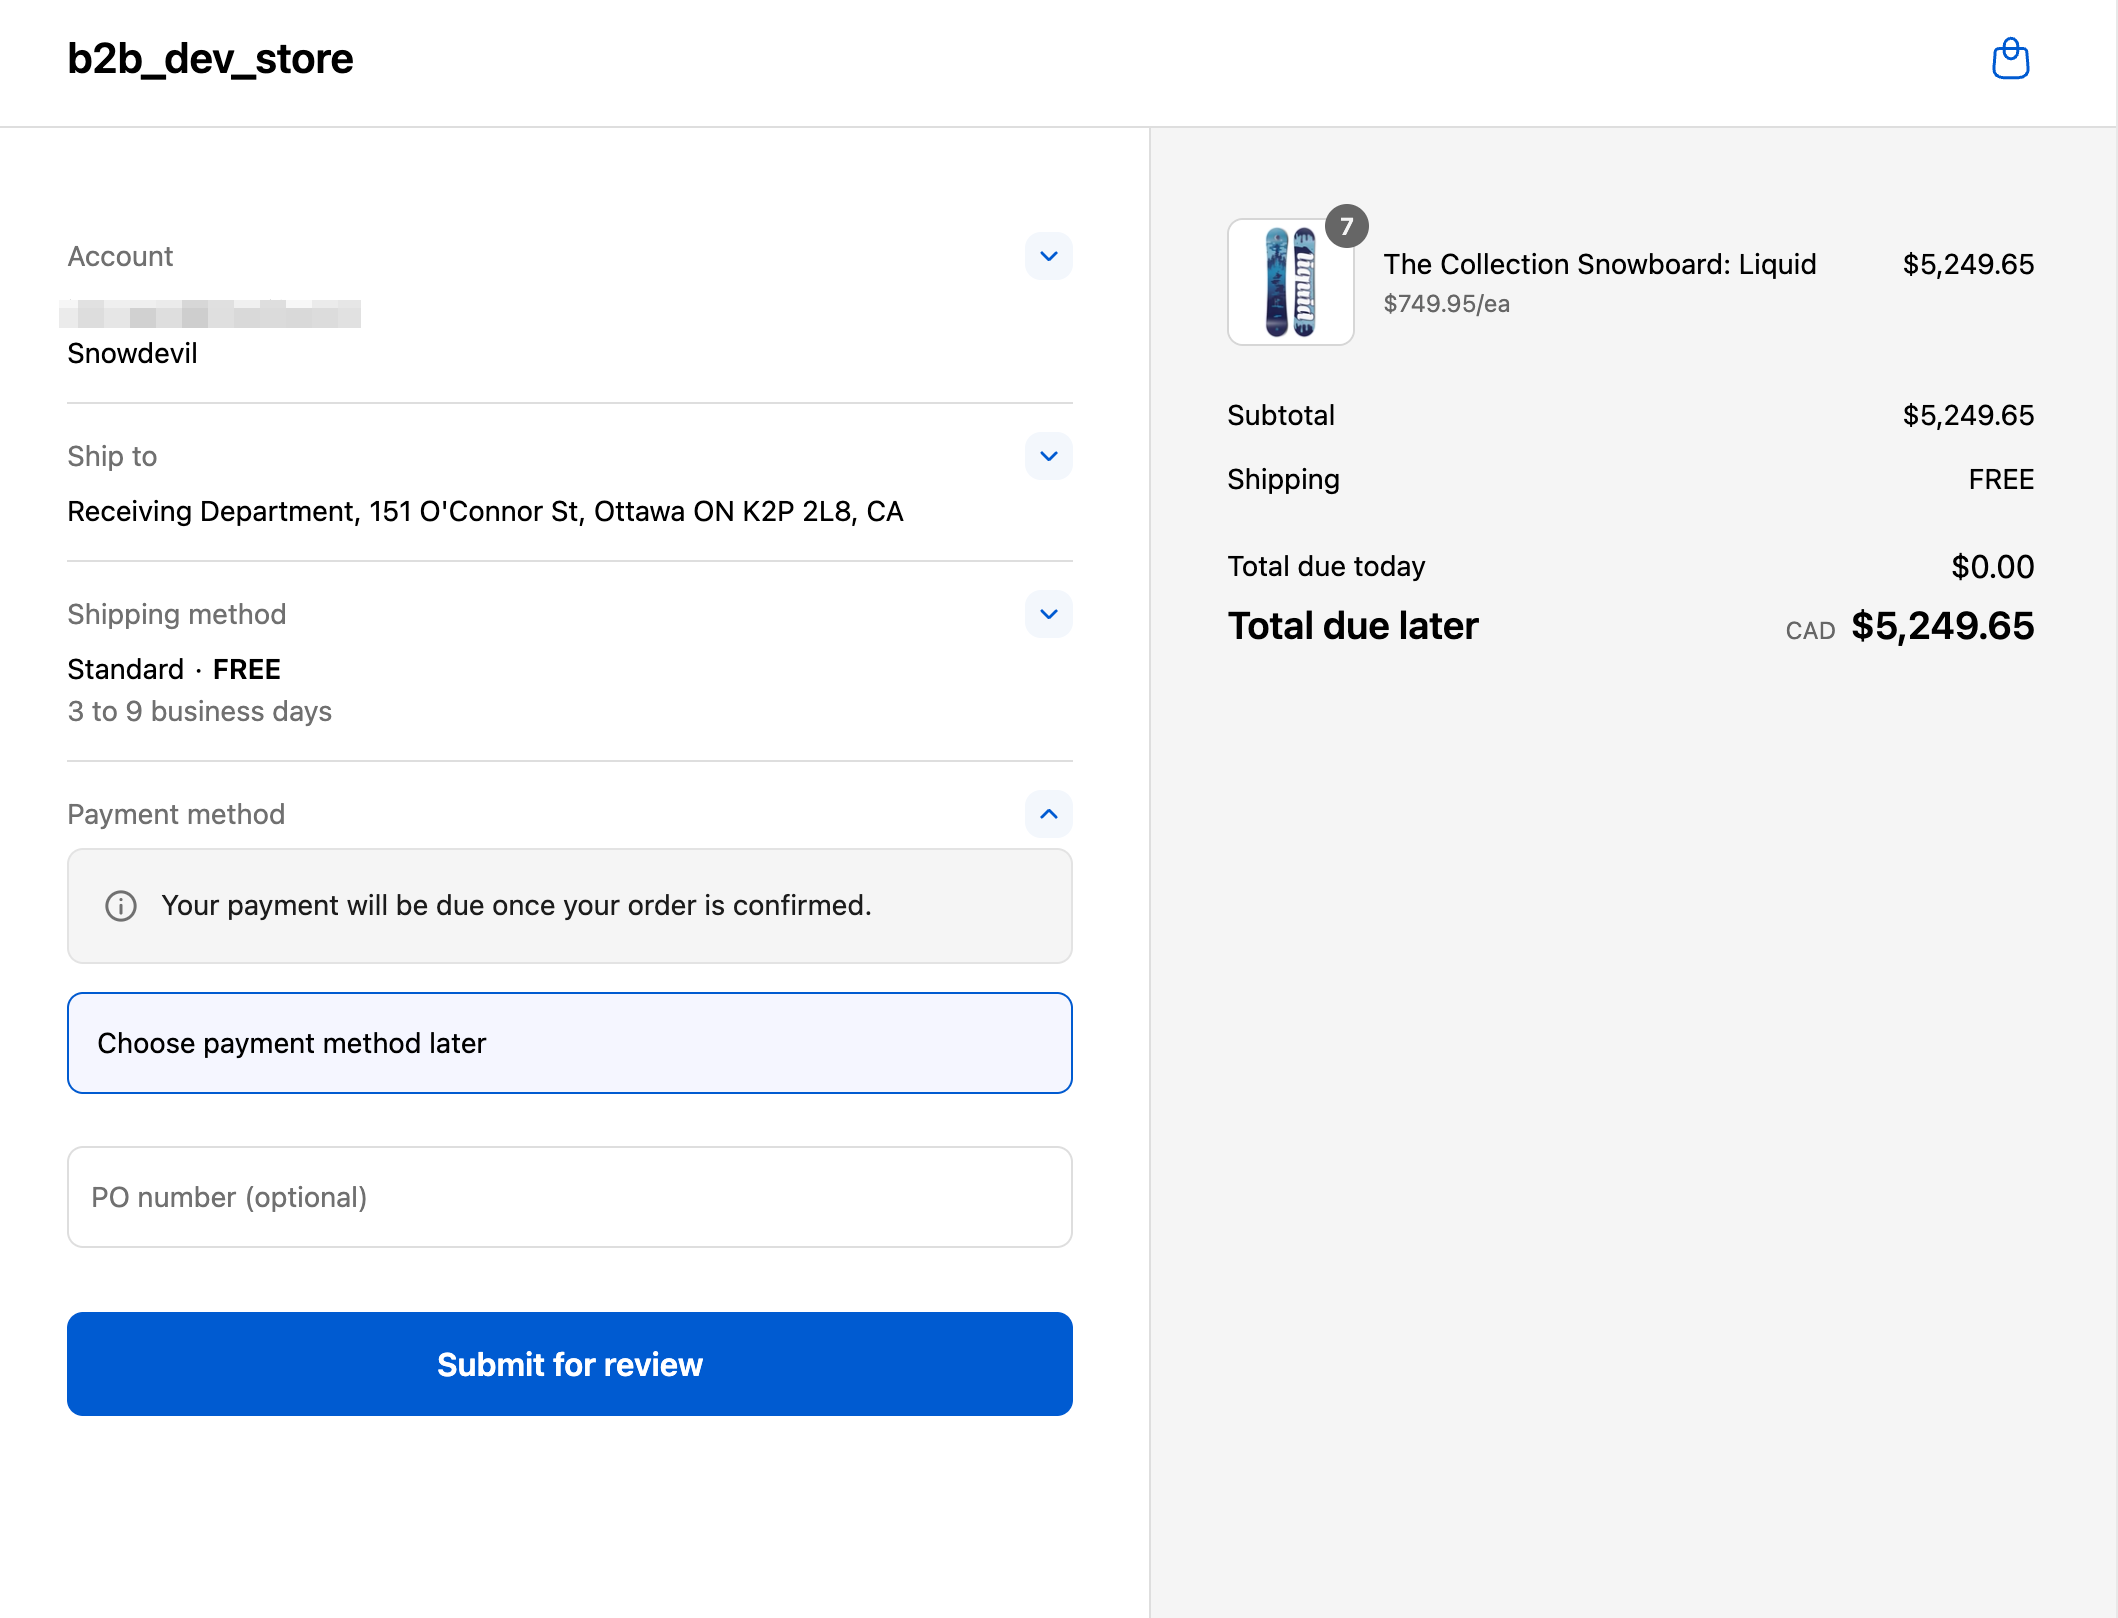Expand the Ship to section chevron

coord(1049,456)
